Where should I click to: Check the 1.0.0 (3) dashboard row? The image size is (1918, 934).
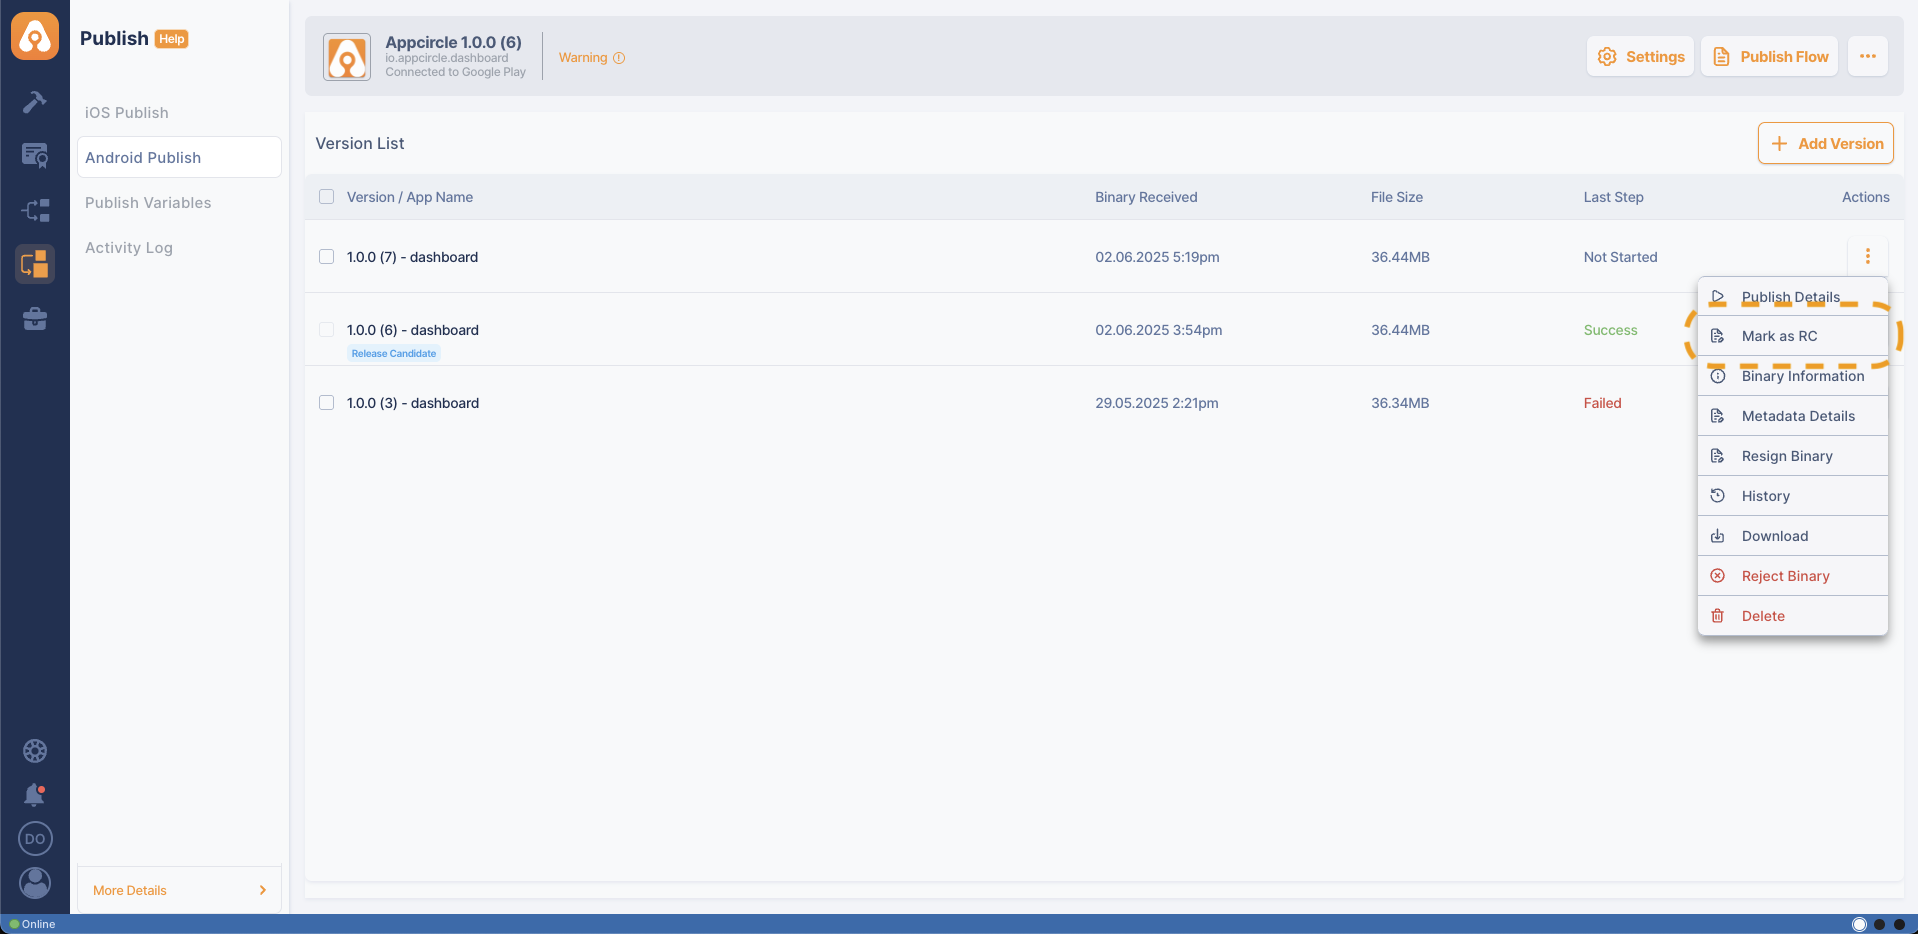(x=326, y=403)
